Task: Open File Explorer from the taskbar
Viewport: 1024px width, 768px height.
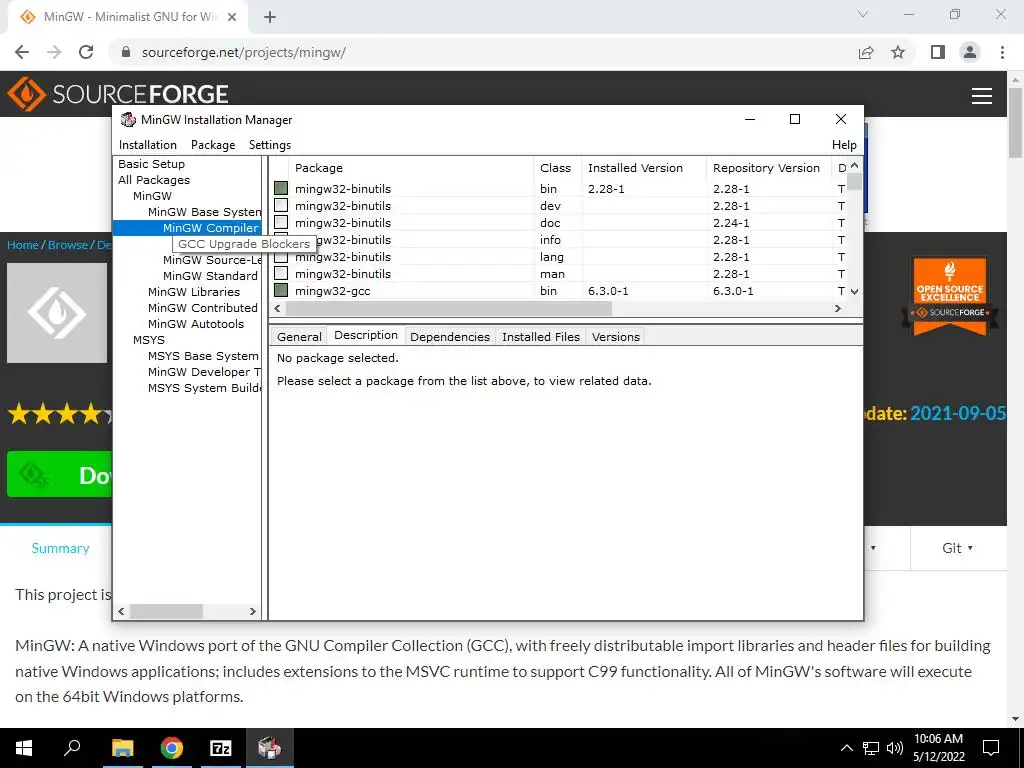Action: [x=122, y=748]
